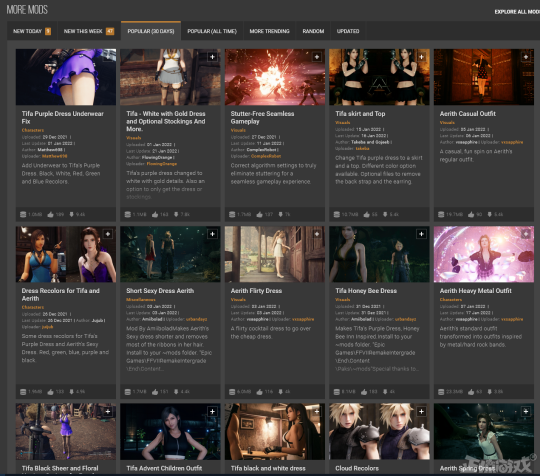Click the plus icon on the Aerith Flirty Dress card
The image size is (540, 476).
click(x=317, y=234)
